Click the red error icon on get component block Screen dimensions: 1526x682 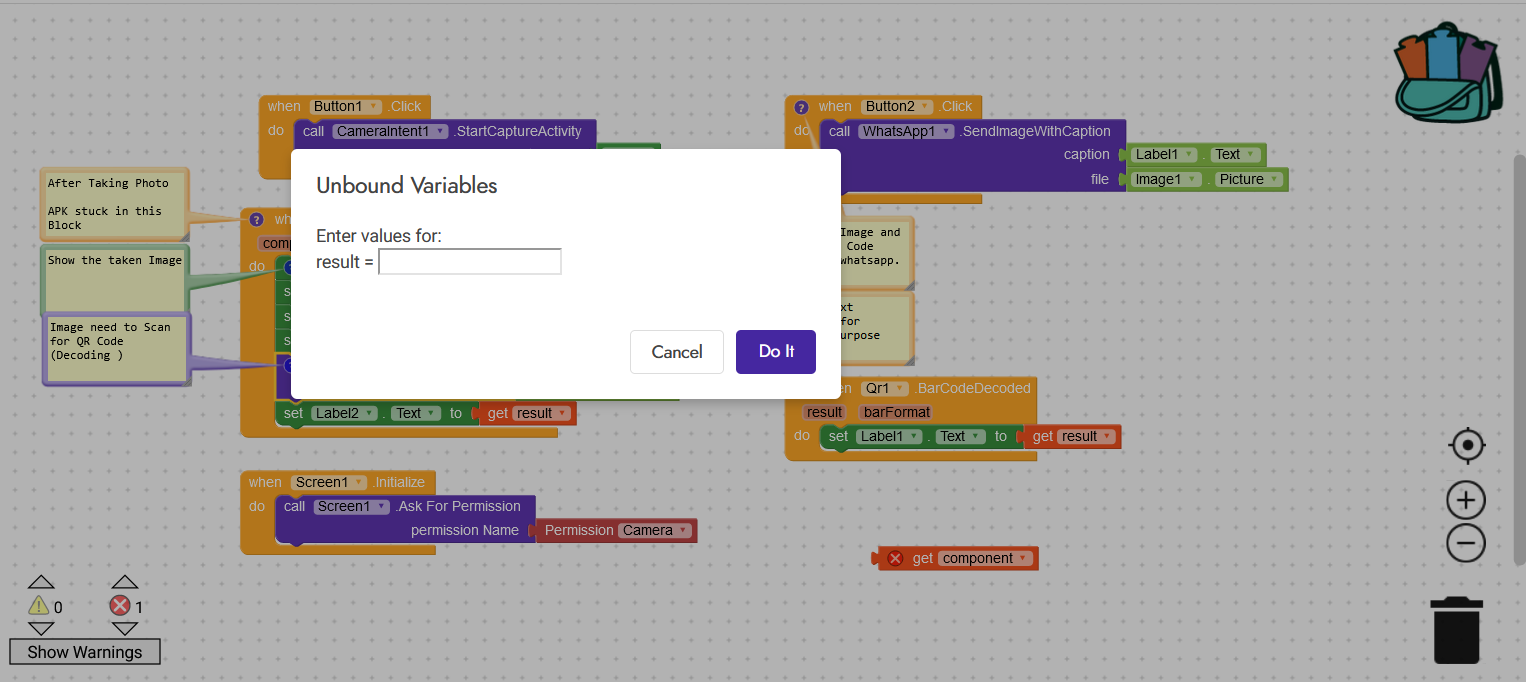895,559
